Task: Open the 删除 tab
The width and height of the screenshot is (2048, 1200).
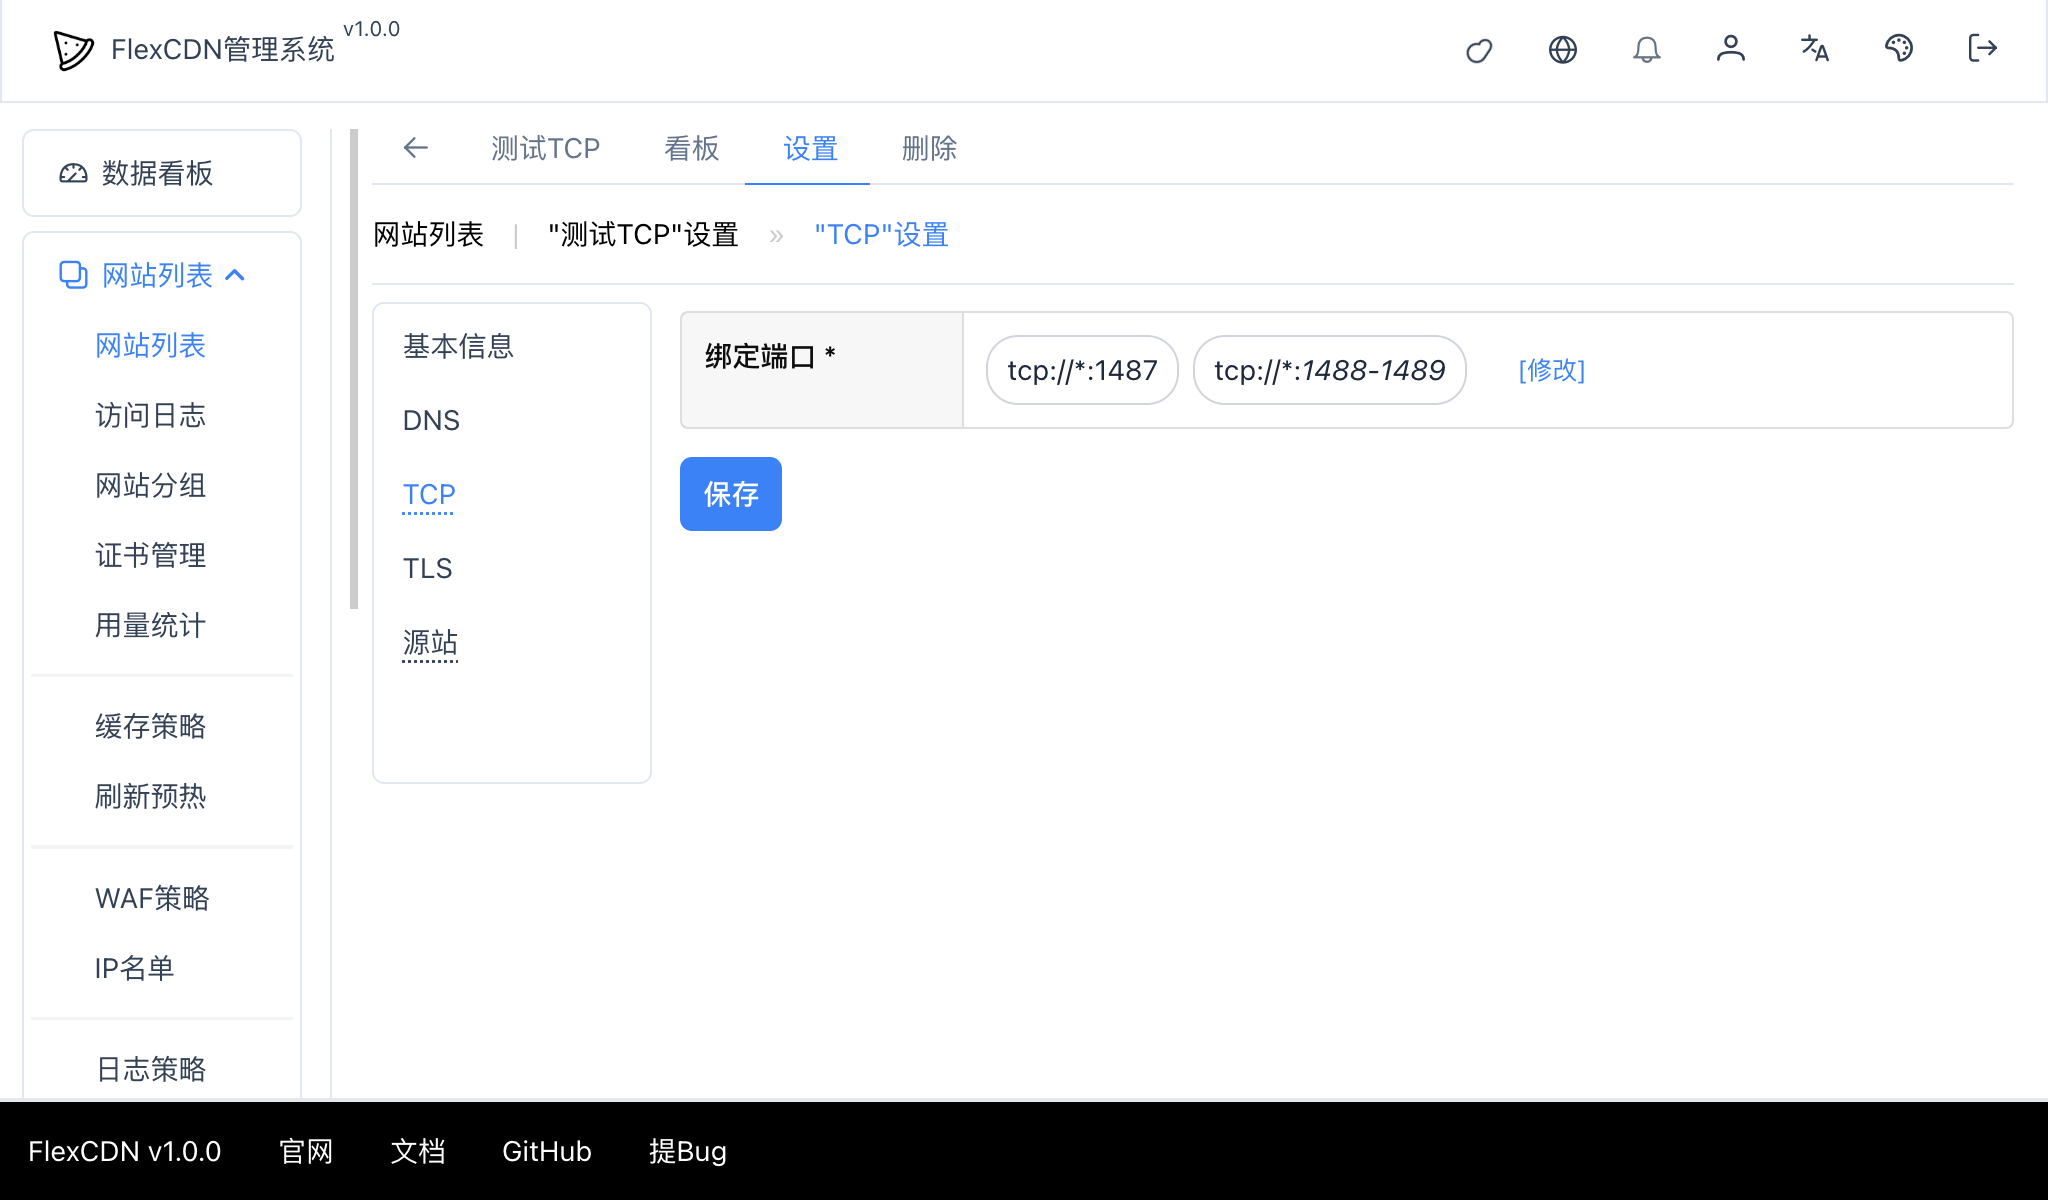Action: [x=928, y=148]
